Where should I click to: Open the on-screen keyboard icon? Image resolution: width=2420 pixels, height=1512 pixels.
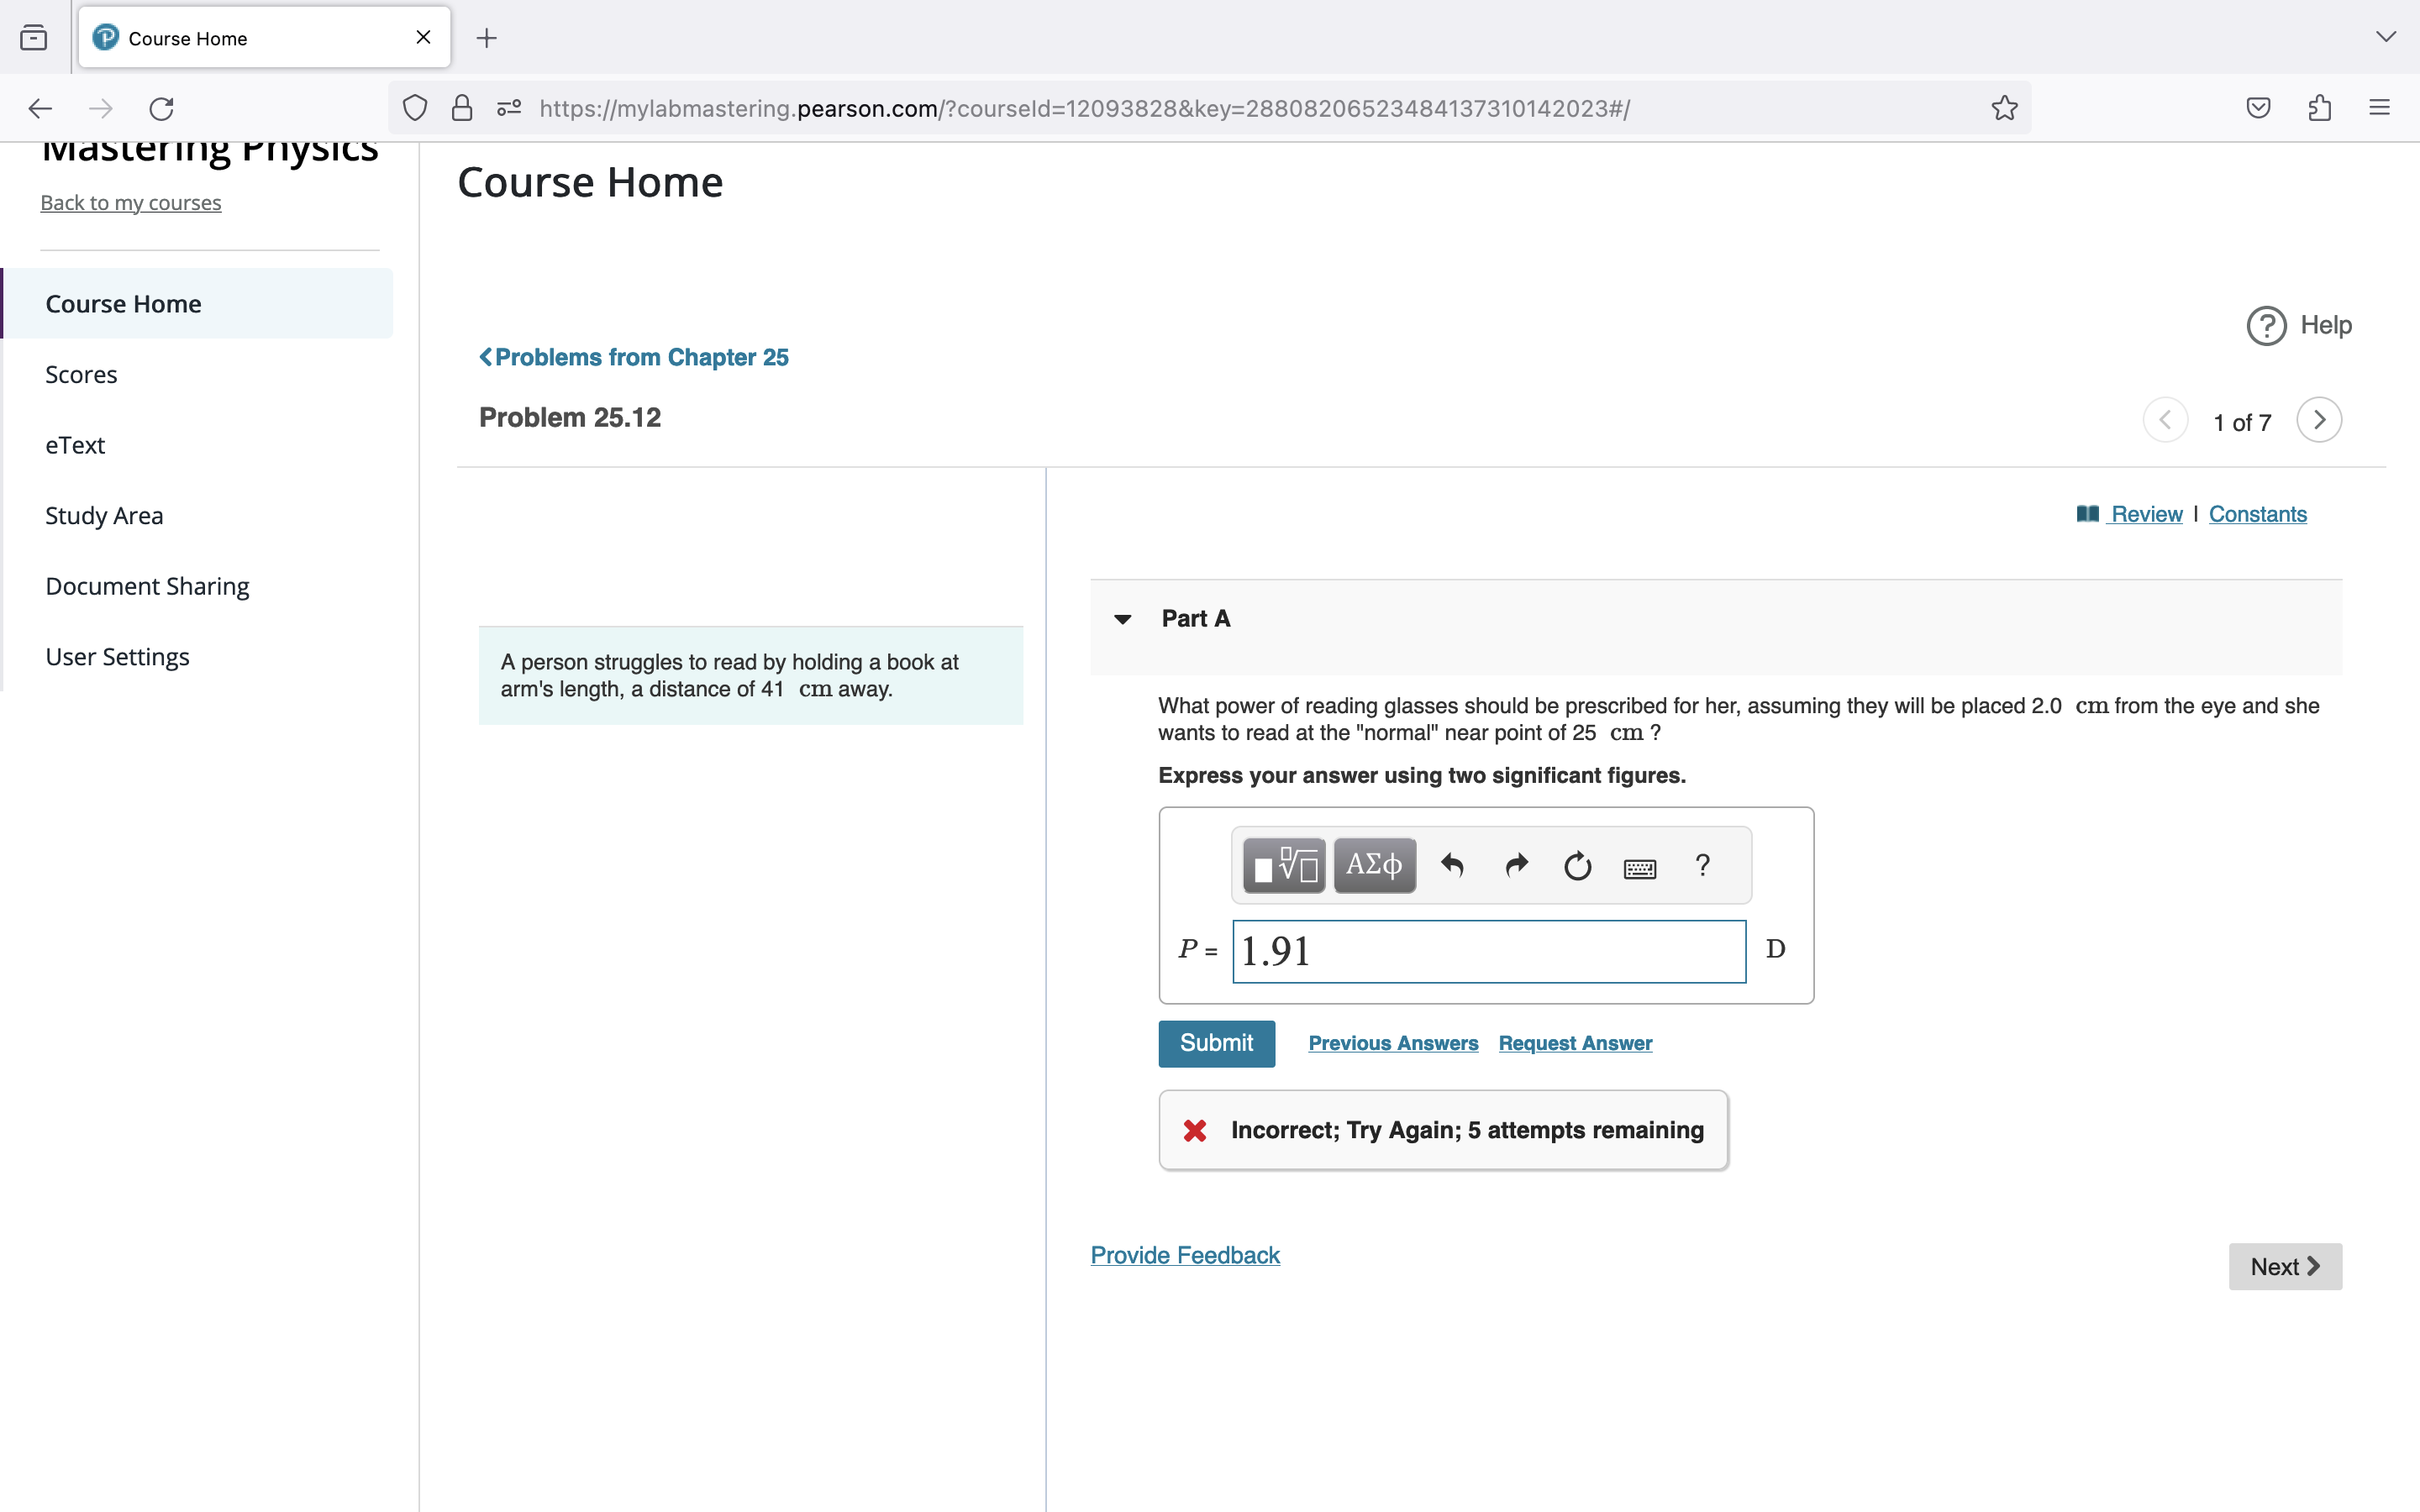coord(1641,864)
